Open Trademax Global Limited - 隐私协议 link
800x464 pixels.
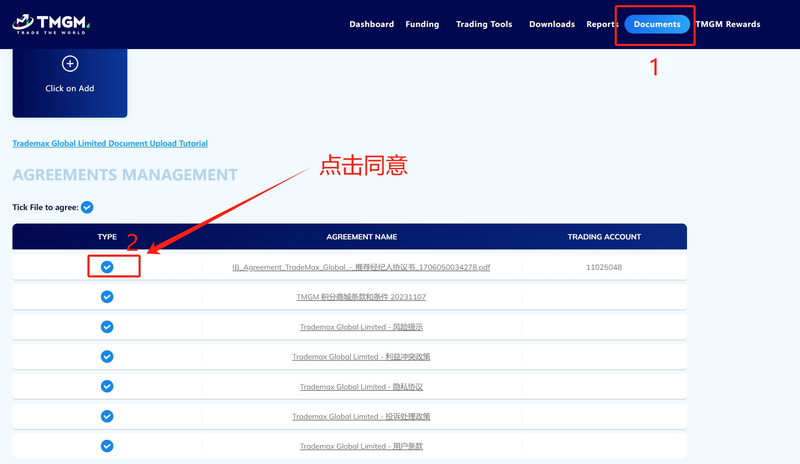(361, 386)
